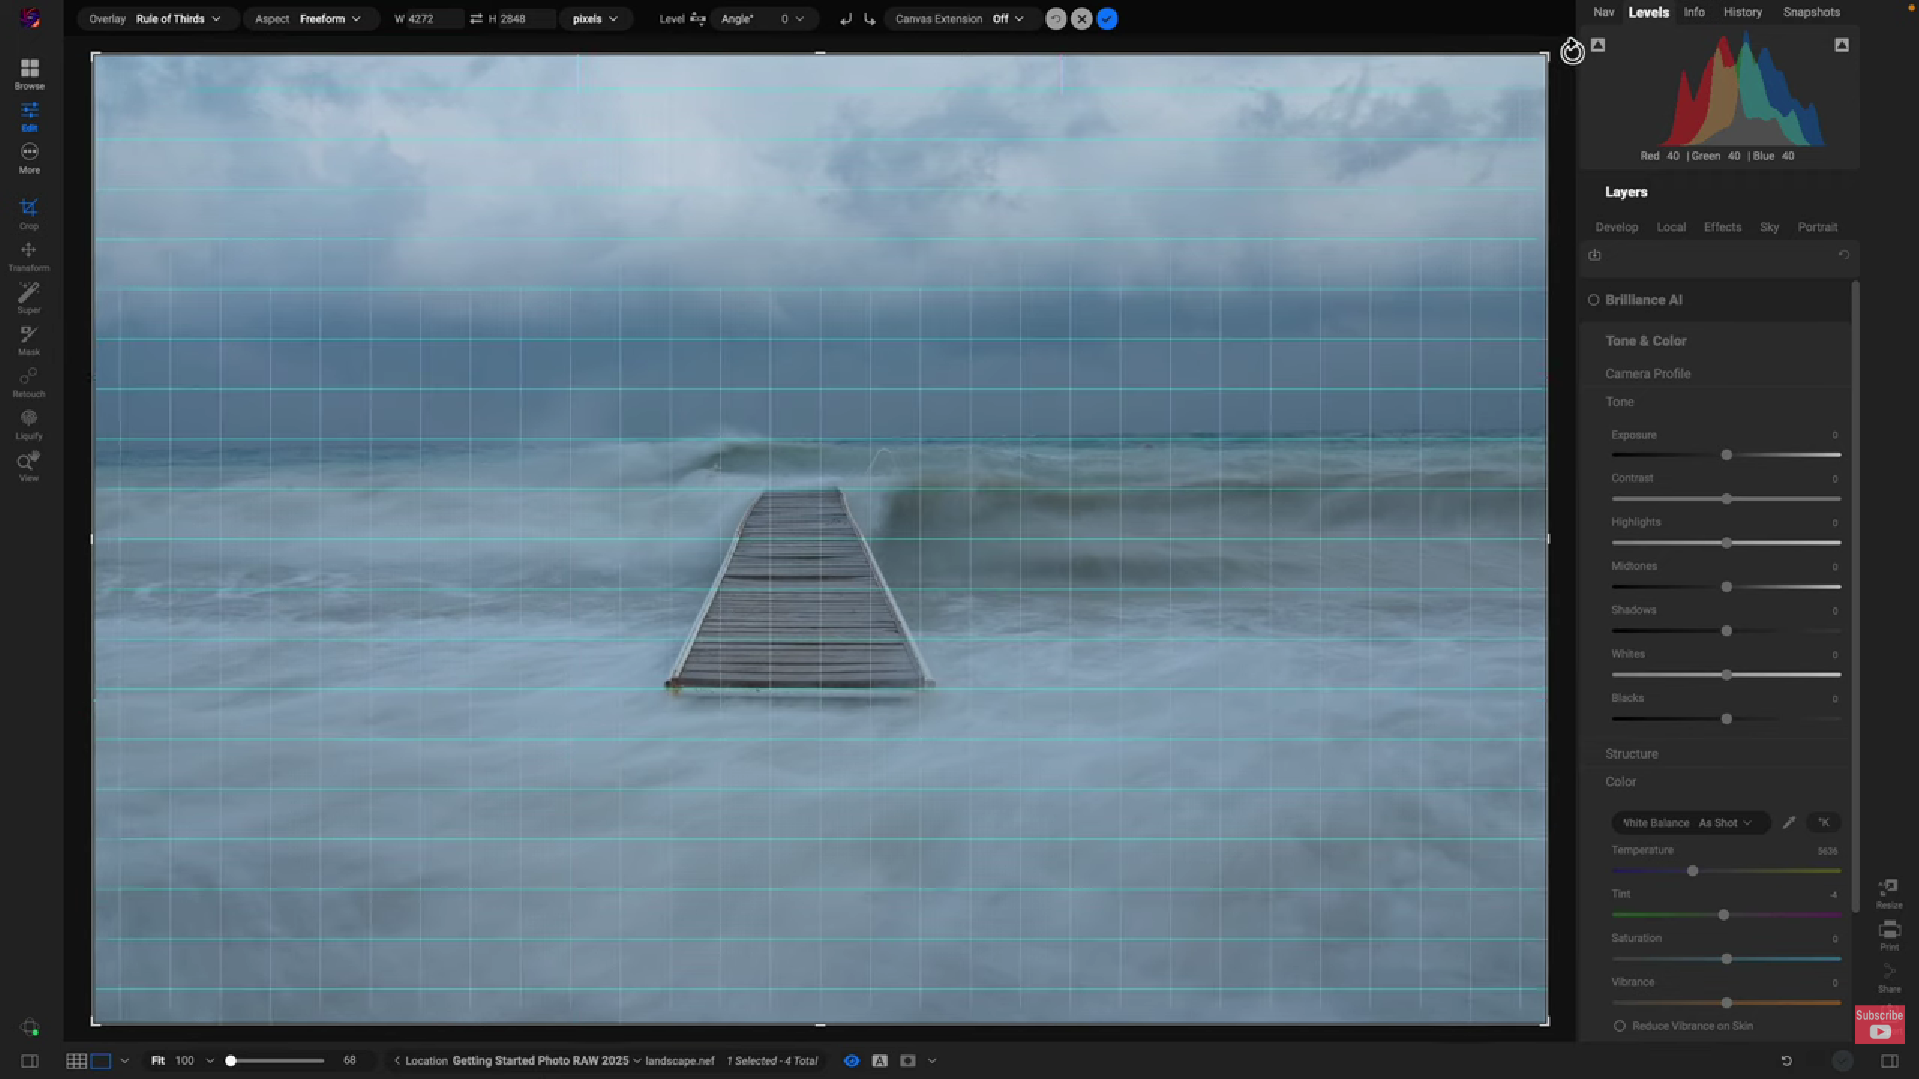Switch to grid view
The image size is (1919, 1079).
tap(76, 1061)
